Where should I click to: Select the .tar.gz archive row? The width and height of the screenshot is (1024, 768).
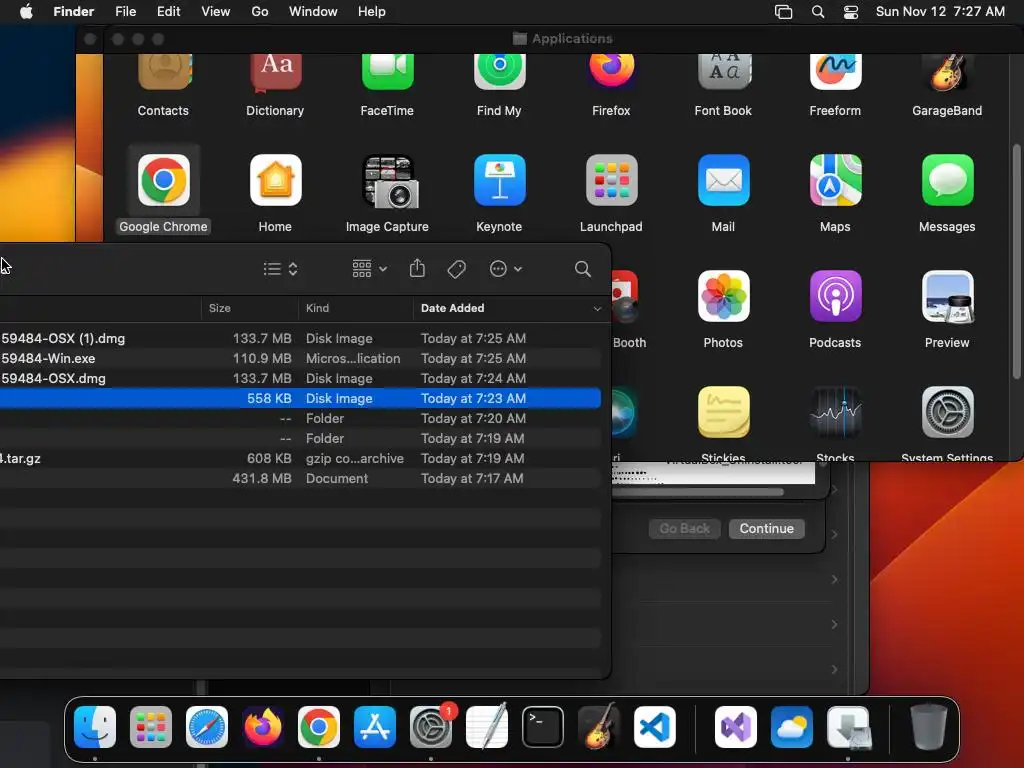299,458
